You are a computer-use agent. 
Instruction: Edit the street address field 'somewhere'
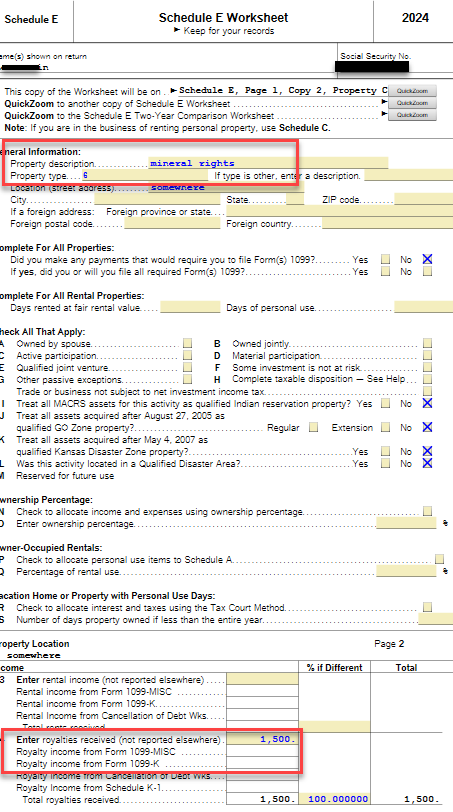[x=227, y=187]
